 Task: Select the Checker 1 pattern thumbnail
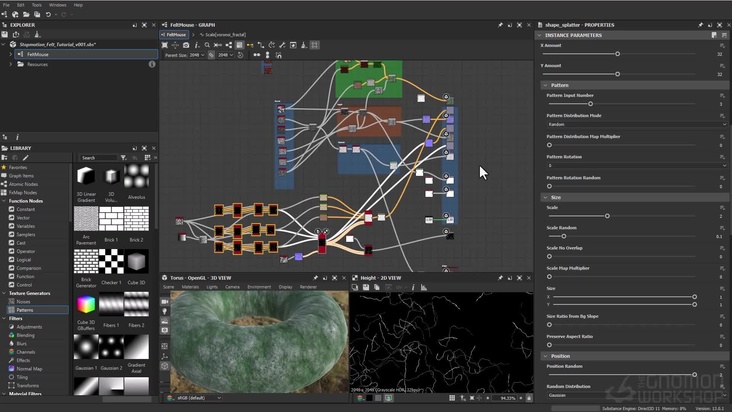point(111,260)
